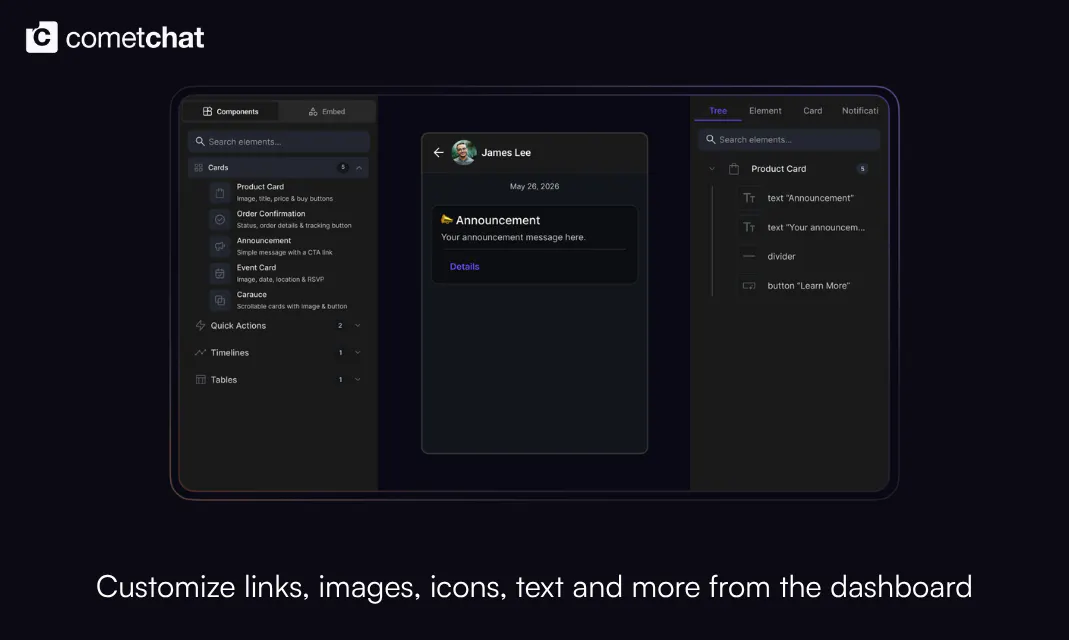
Task: Click James Lee's avatar photo
Action: [x=464, y=153]
